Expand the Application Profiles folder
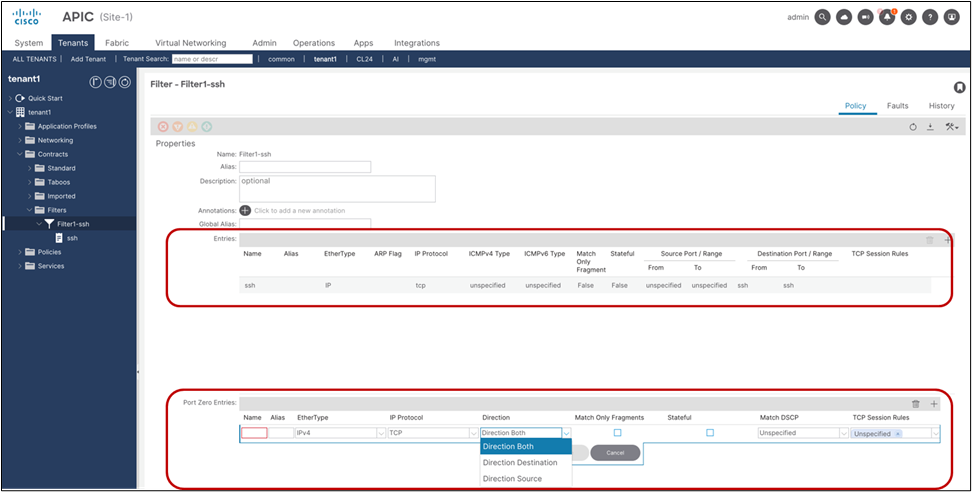This screenshot has height=492, width=972. point(20,126)
